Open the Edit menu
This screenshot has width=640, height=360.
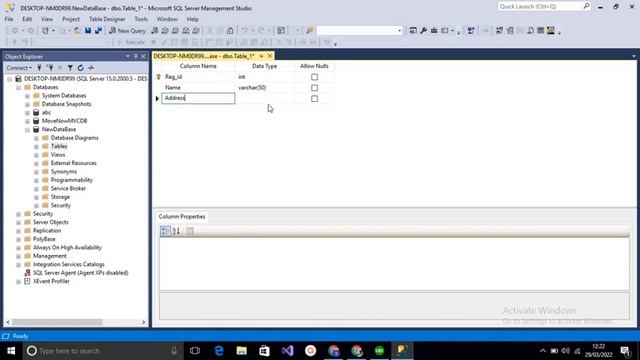(27, 19)
